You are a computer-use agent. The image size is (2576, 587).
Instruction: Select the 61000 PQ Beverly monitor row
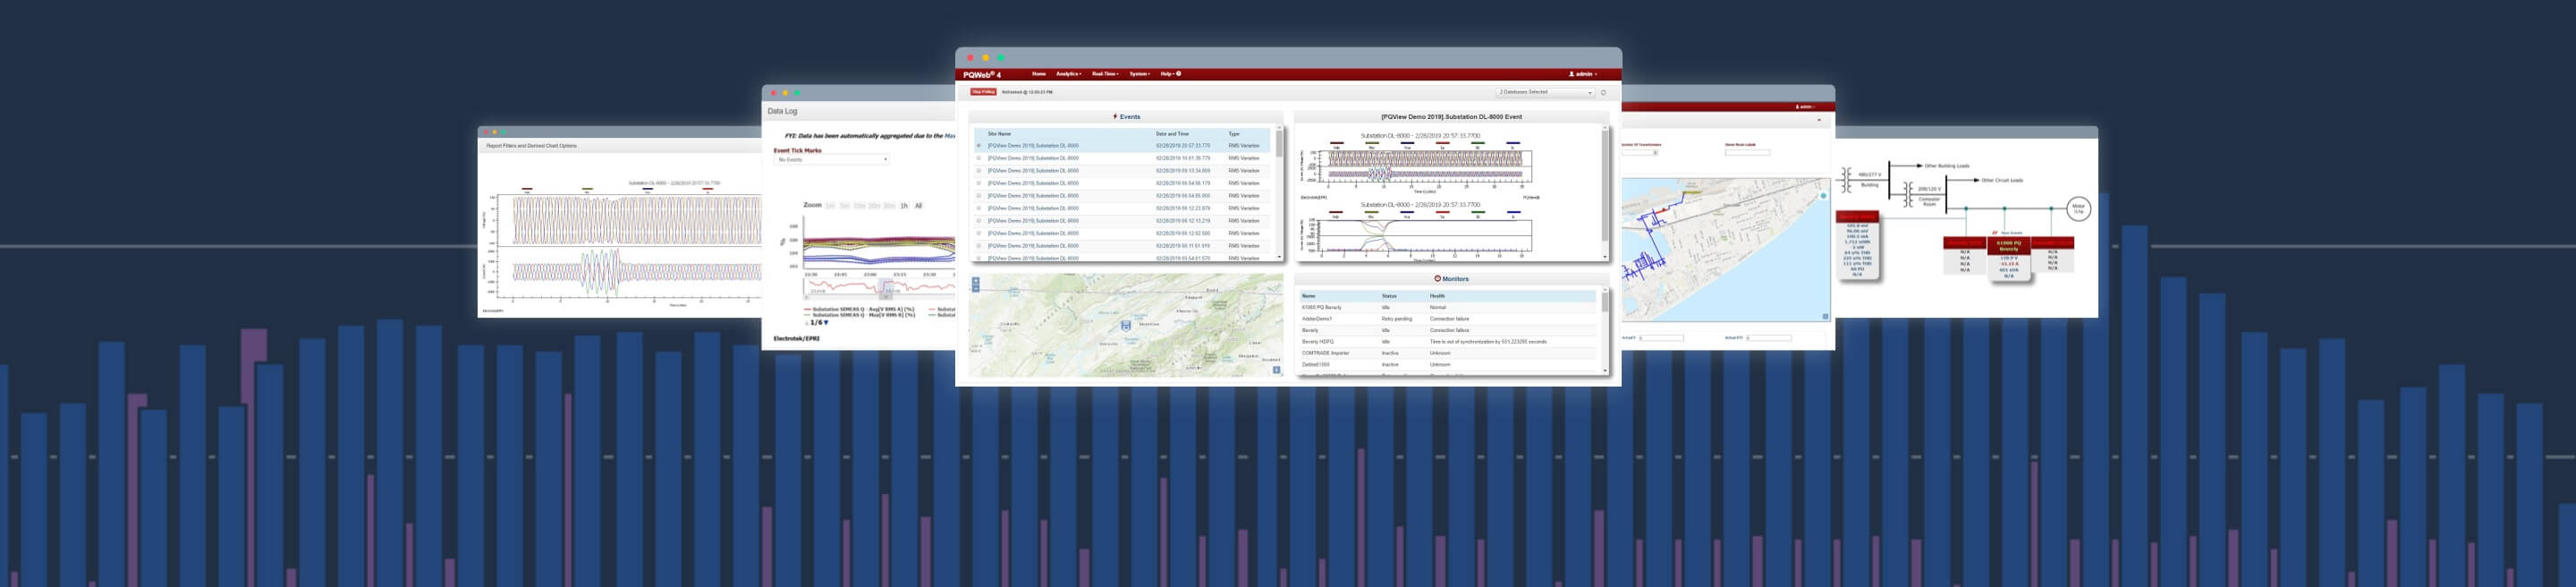[1447, 307]
